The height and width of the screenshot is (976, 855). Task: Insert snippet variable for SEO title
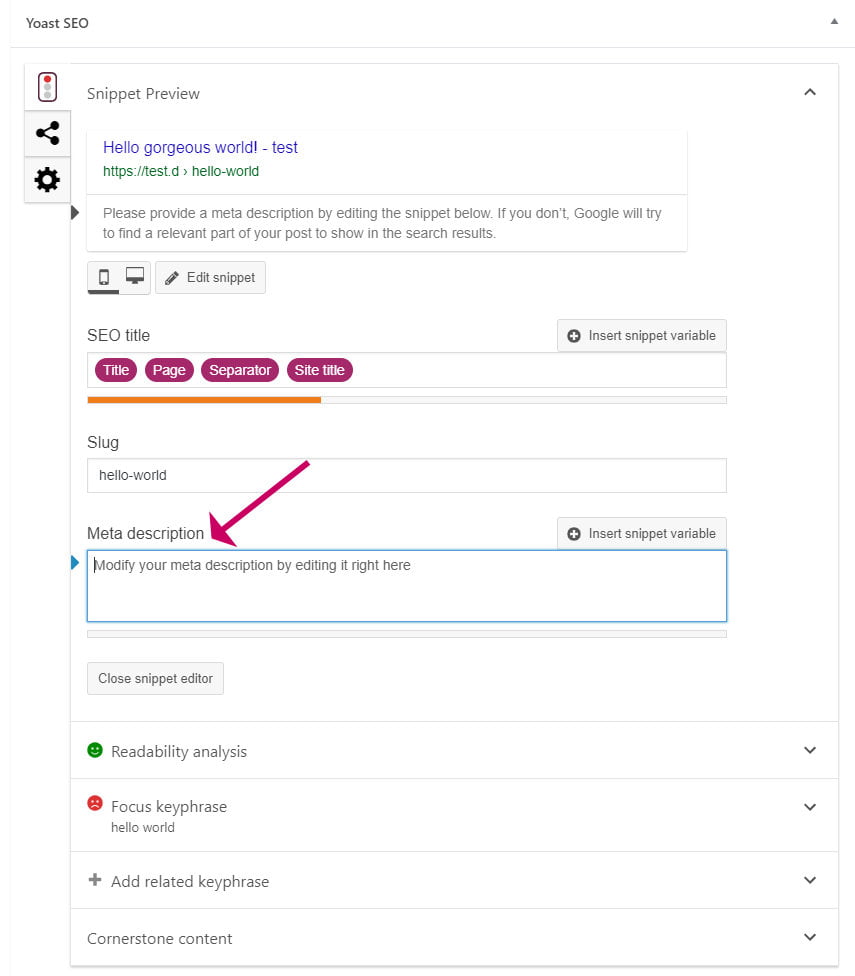pos(642,336)
